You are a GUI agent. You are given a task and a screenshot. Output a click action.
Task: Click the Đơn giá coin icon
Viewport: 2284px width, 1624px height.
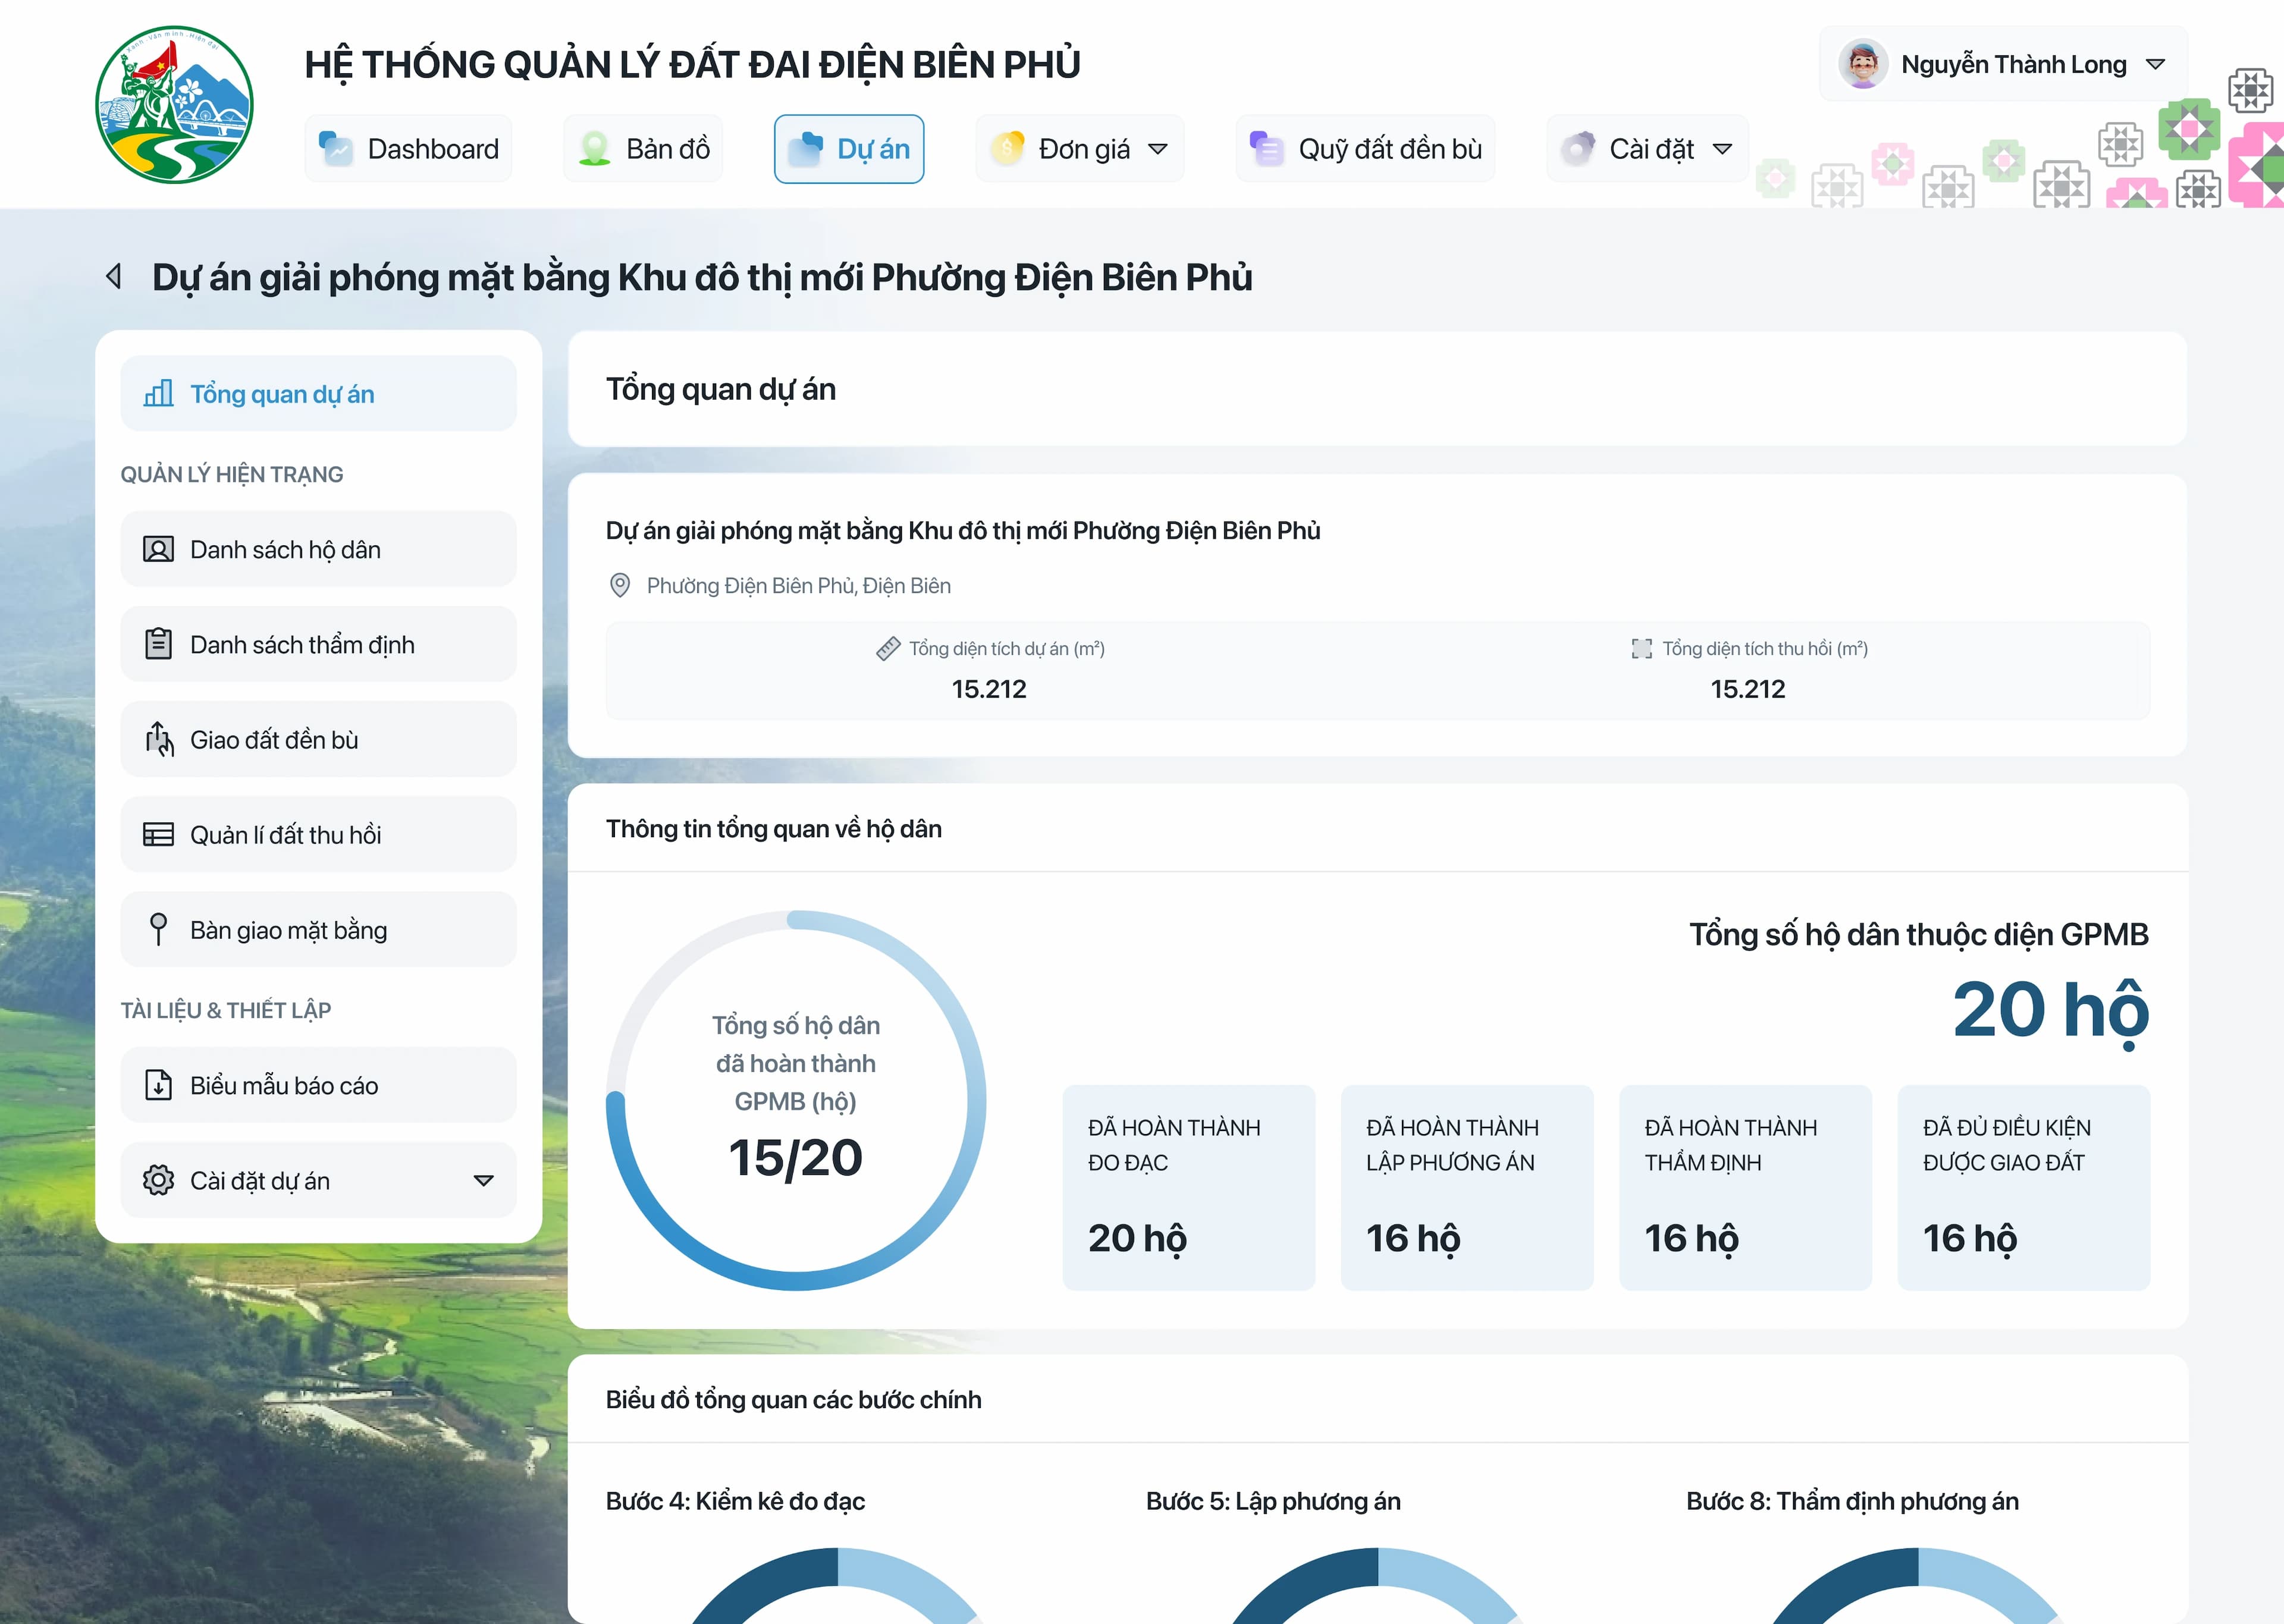point(1007,149)
